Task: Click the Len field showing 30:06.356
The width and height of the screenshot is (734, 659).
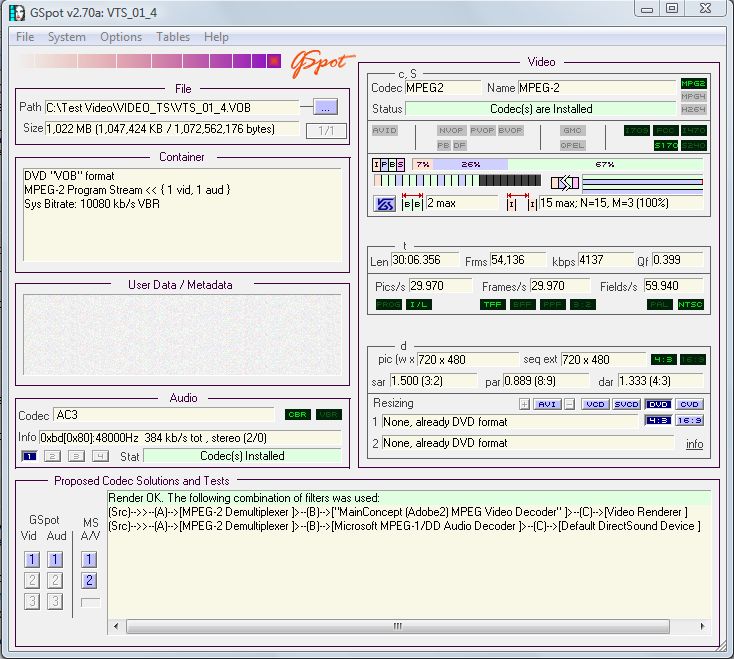Action: (425, 260)
